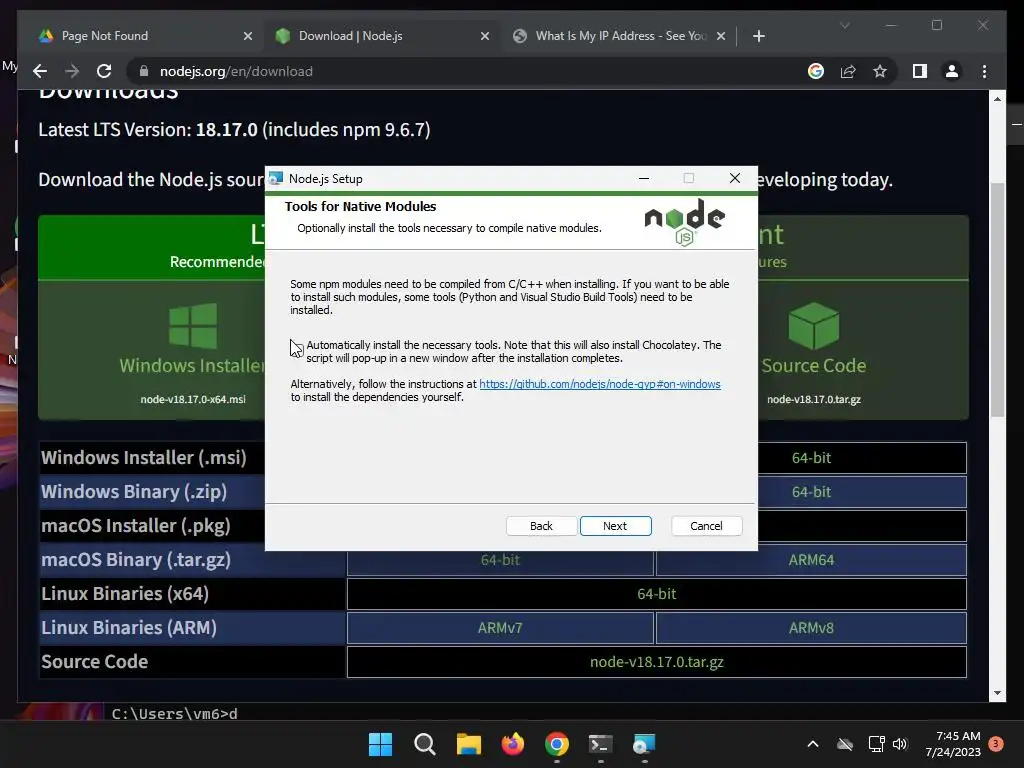Close the Page Not Found tab
This screenshot has width=1024, height=768.
point(248,36)
